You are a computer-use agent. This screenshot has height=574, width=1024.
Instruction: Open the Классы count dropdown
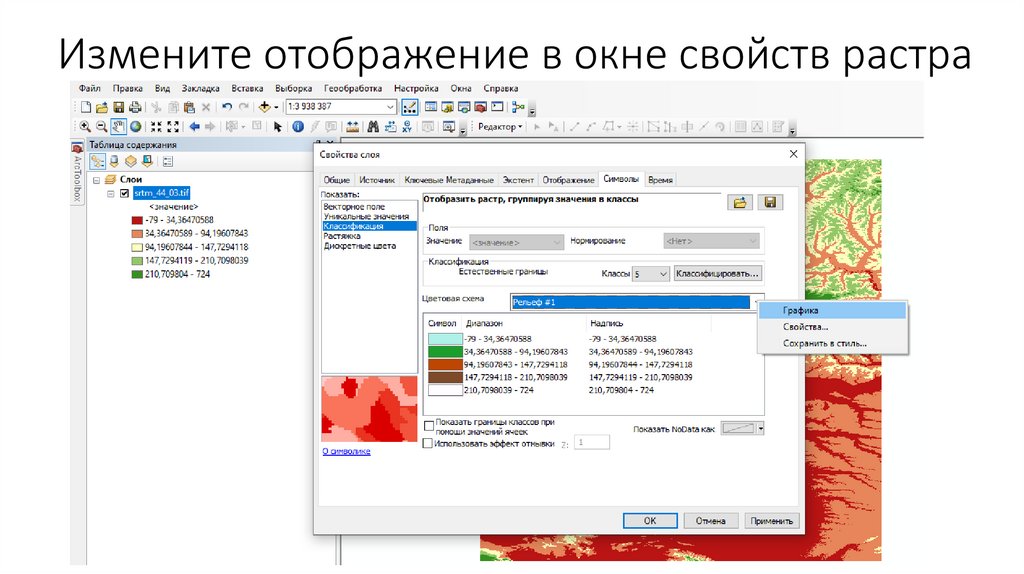coord(663,274)
